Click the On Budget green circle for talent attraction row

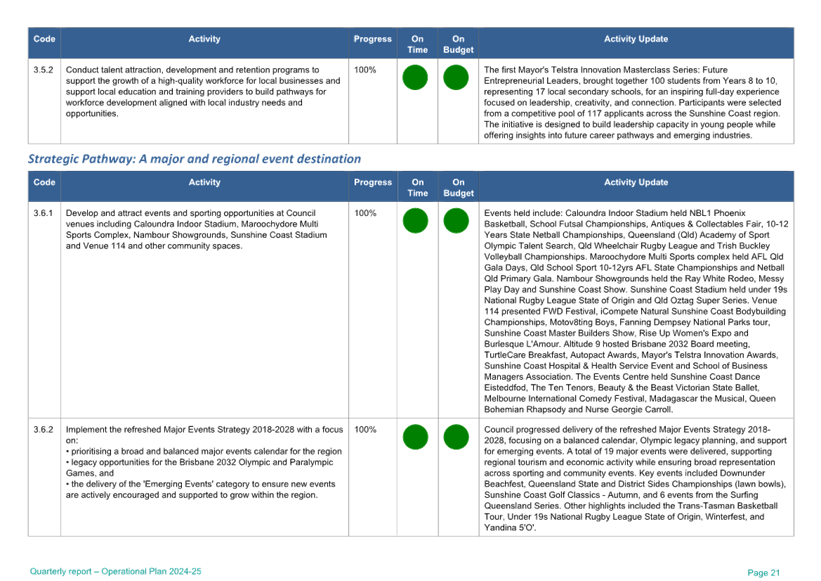pos(456,77)
